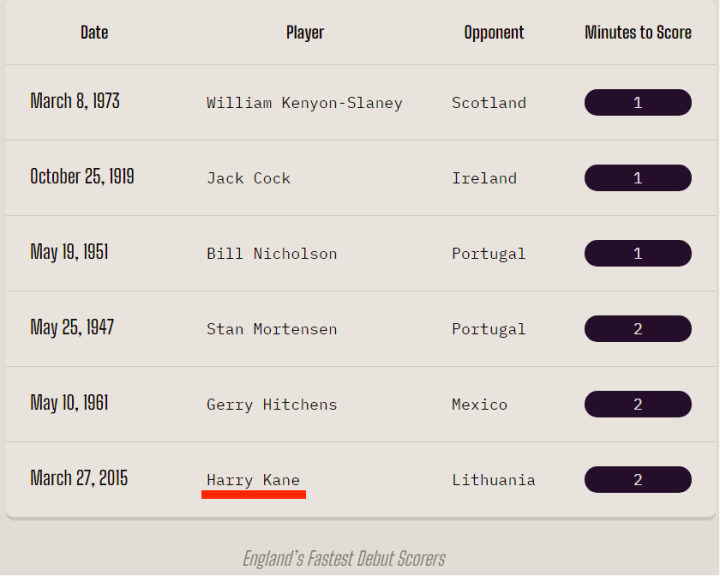
Task: Click the March 8, 1973 date
Action: point(75,101)
